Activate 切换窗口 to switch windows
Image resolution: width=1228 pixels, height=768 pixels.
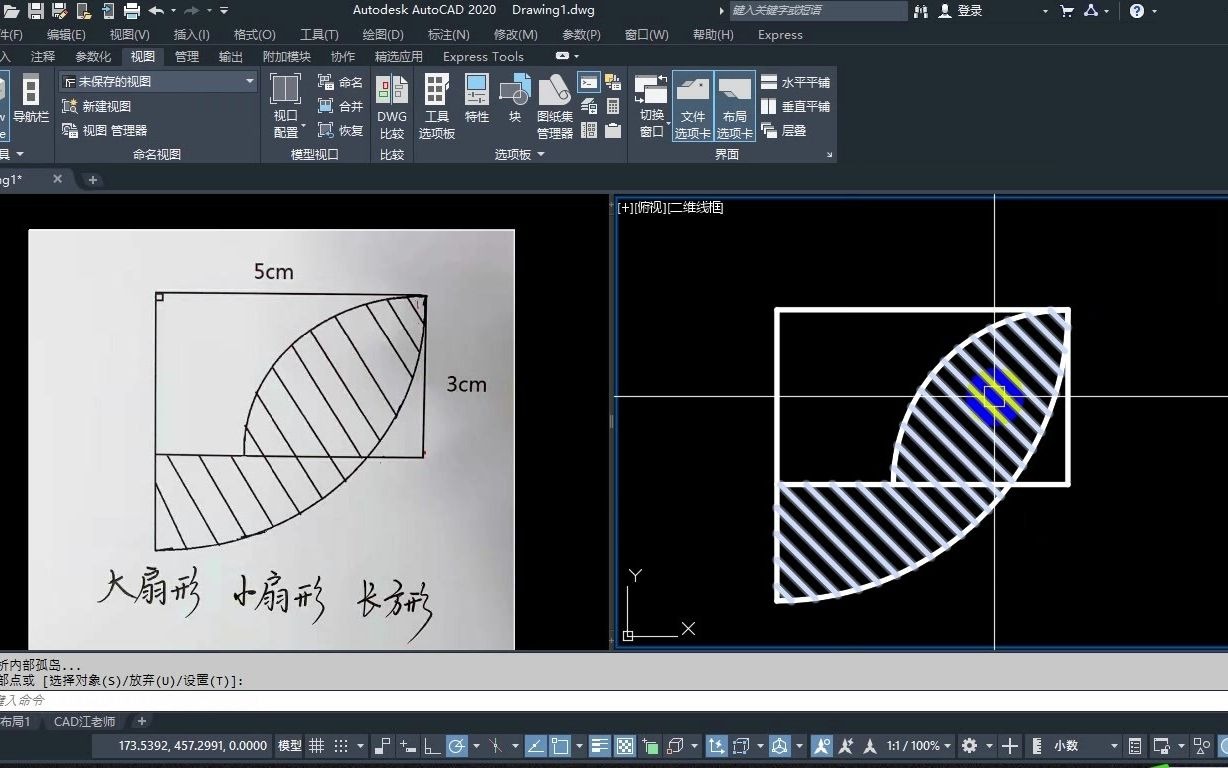click(651, 104)
